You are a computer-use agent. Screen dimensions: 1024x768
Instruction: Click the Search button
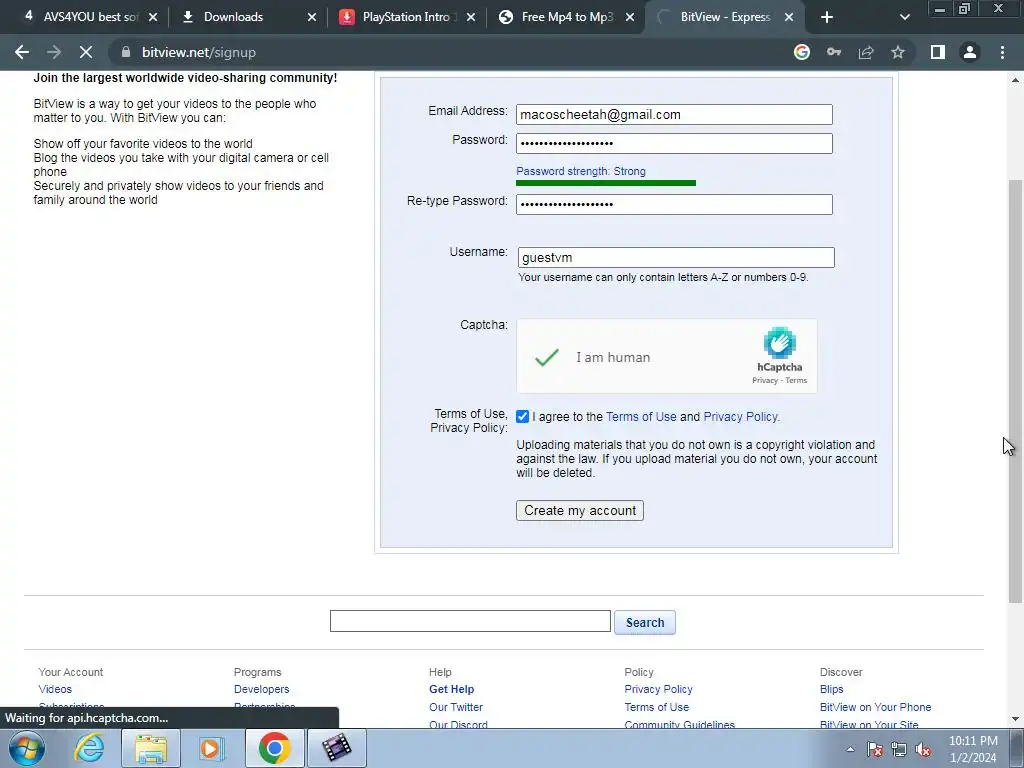tap(645, 622)
